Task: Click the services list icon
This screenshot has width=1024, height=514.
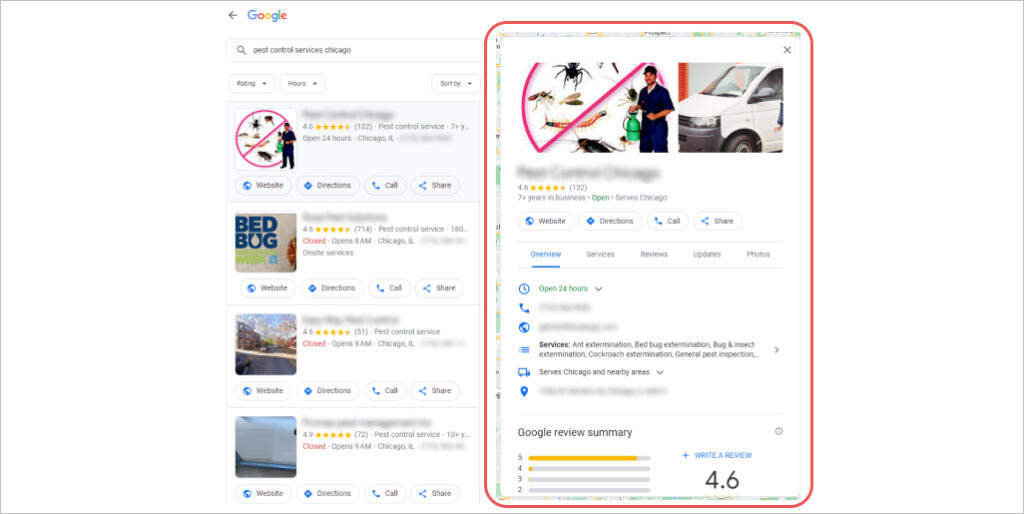Action: tap(524, 349)
